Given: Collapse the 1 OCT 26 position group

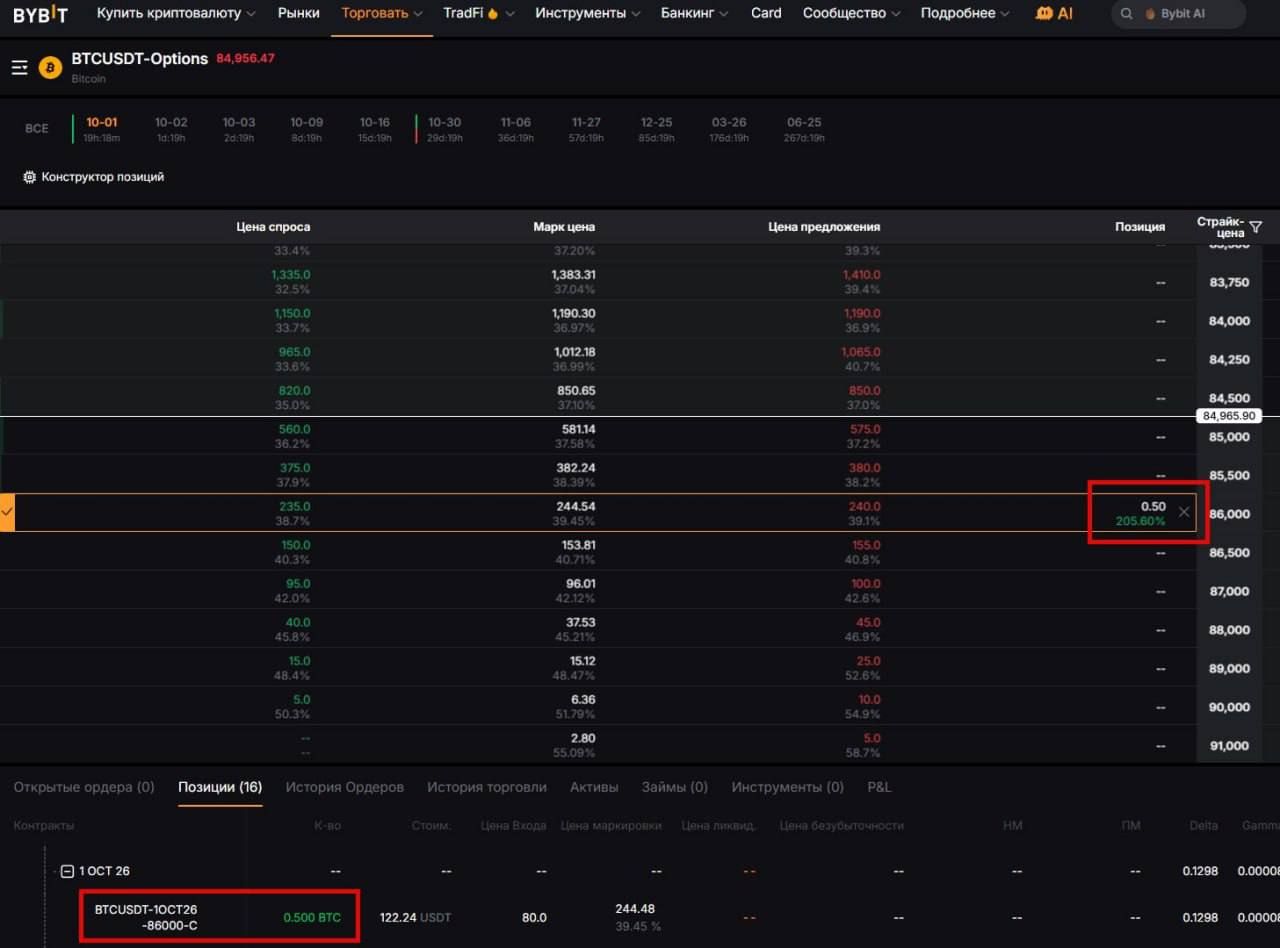Looking at the screenshot, I should [67, 871].
